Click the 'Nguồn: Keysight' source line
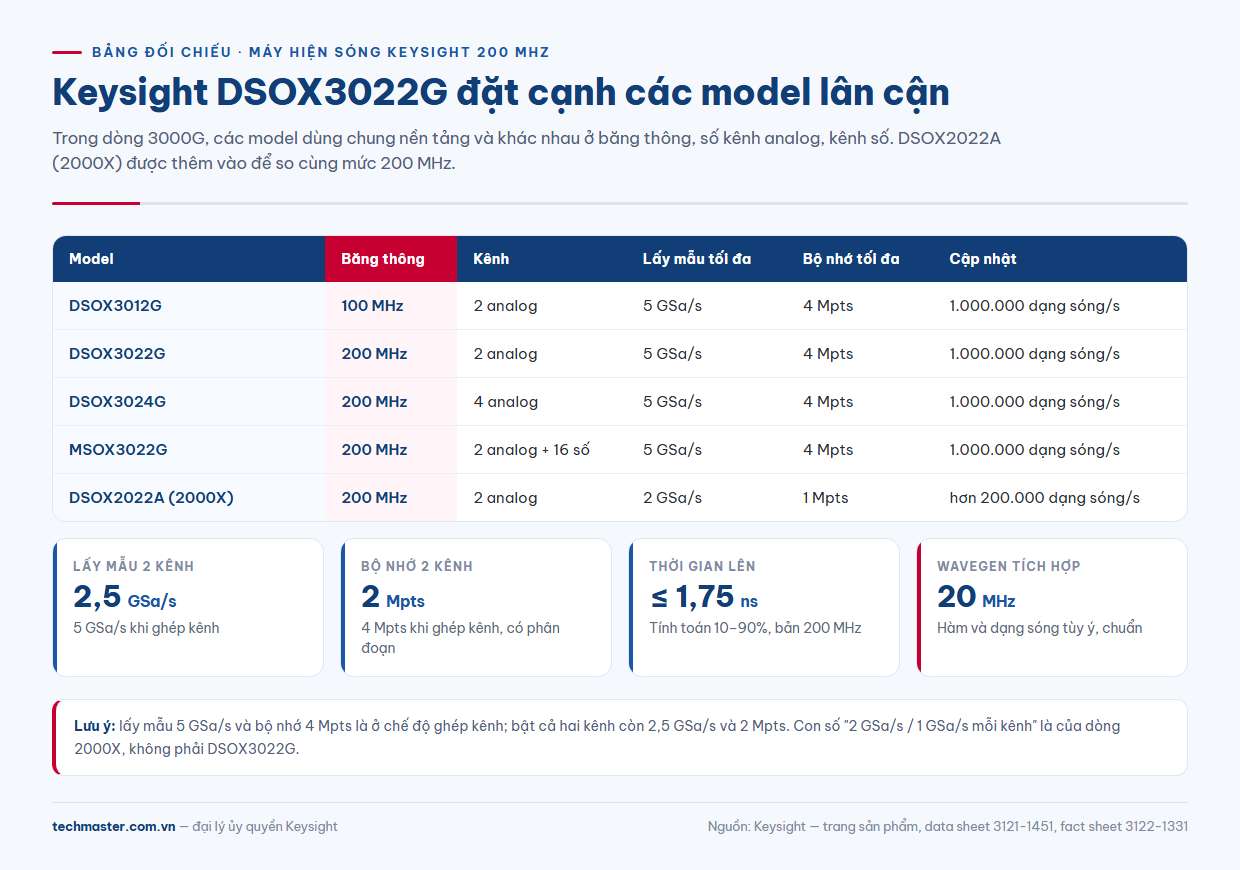The image size is (1240, 870). [x=947, y=827]
